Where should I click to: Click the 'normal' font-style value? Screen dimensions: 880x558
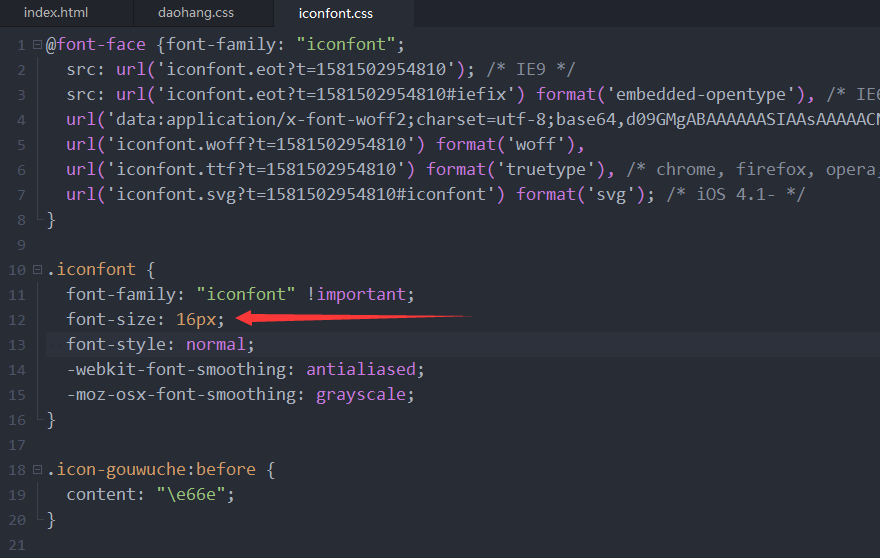[x=216, y=344]
